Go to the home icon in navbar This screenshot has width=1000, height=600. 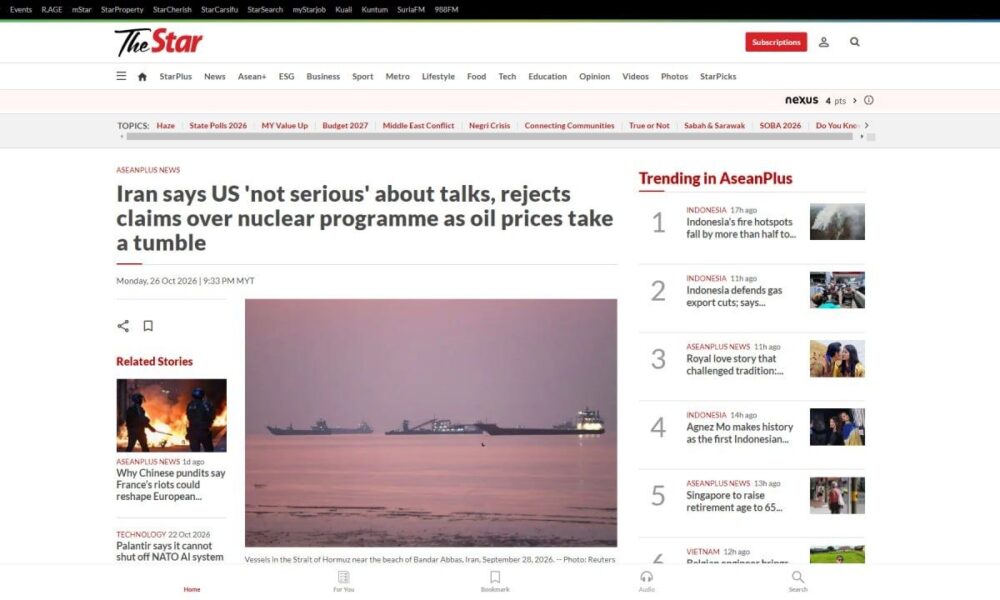(142, 77)
